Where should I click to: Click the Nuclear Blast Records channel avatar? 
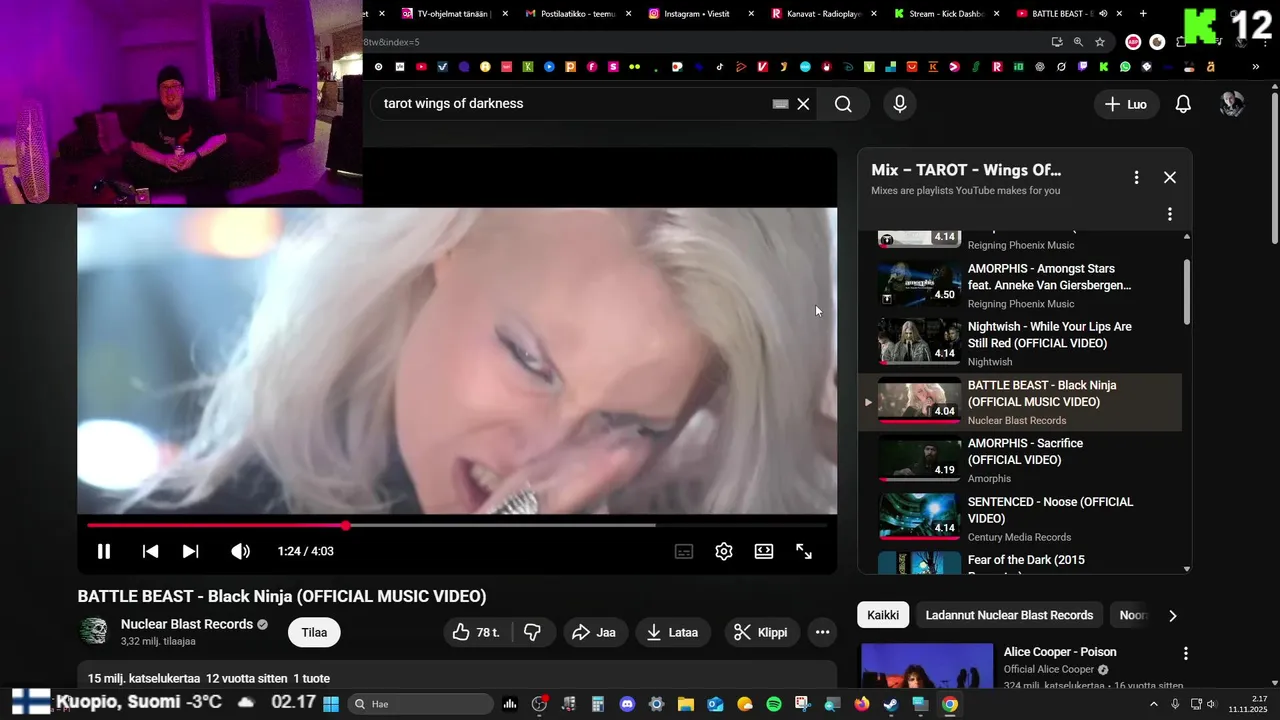tap(94, 631)
